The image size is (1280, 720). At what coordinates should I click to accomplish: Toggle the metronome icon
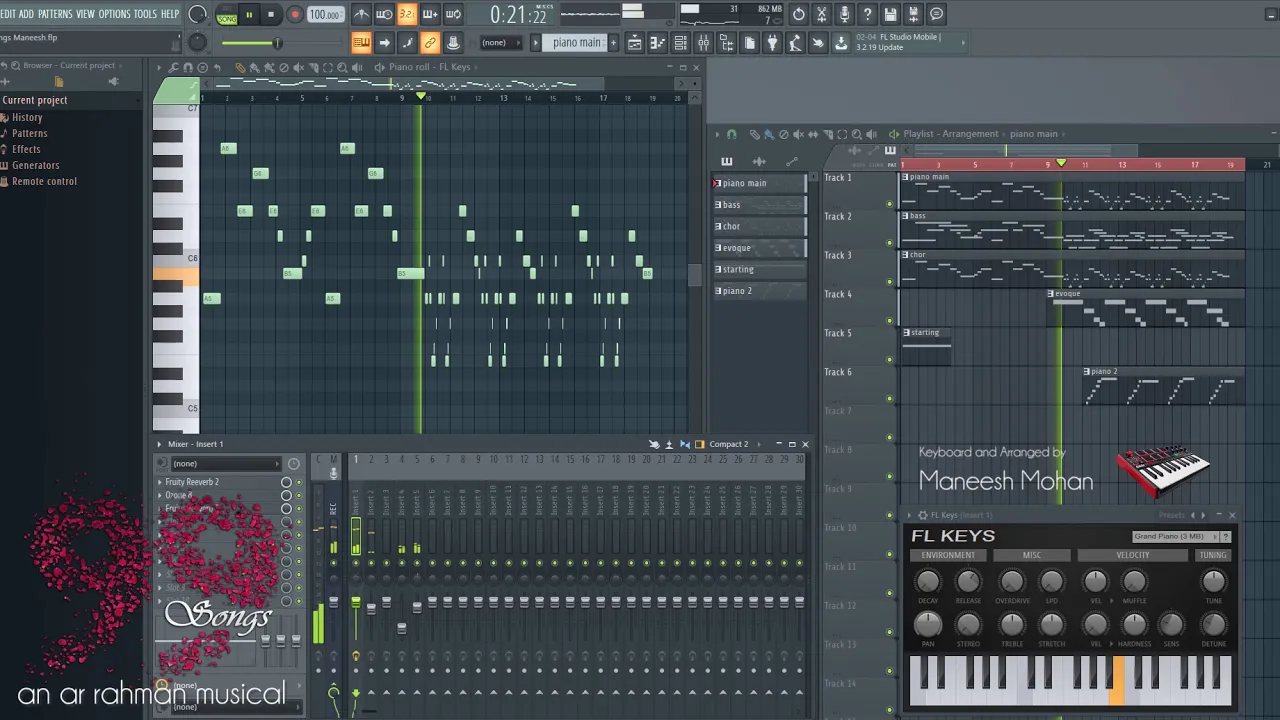click(x=361, y=14)
